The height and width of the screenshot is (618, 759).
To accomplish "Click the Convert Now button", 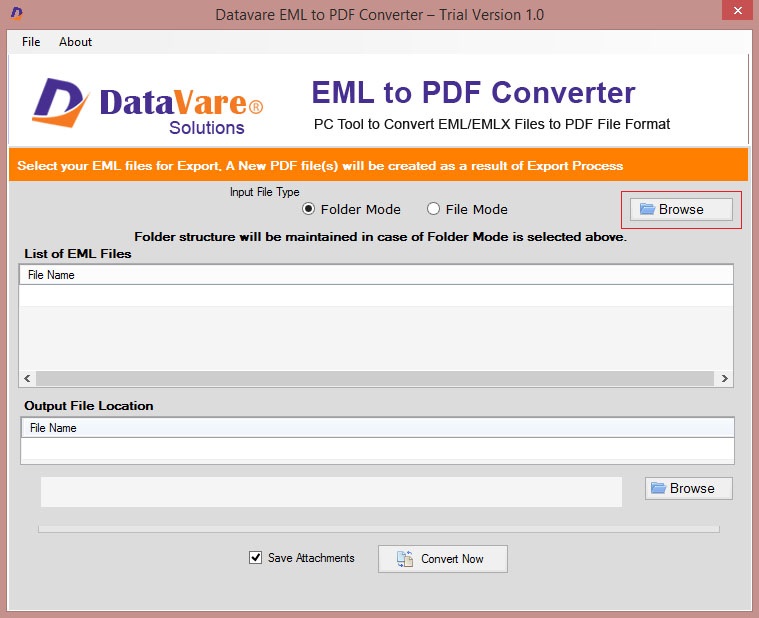I will [443, 559].
